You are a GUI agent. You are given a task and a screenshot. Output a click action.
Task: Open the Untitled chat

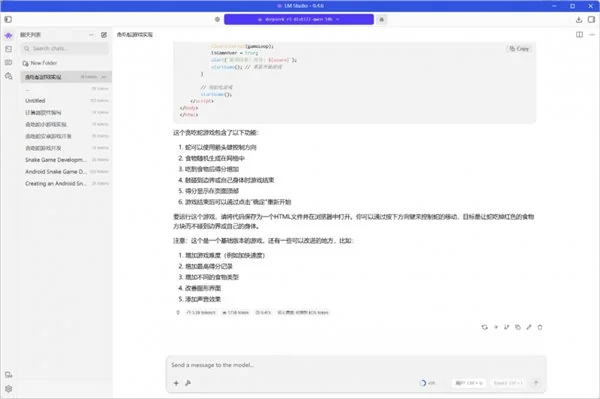(66, 101)
